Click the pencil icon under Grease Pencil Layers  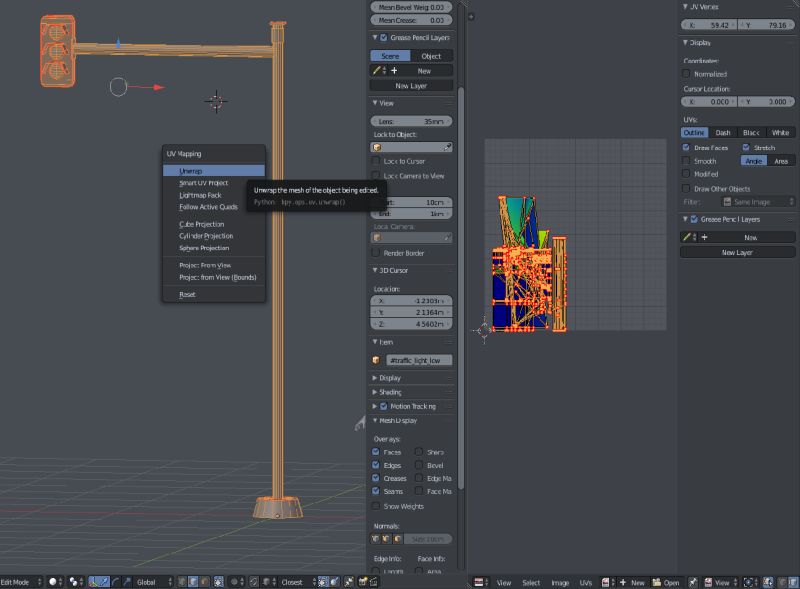(689, 236)
